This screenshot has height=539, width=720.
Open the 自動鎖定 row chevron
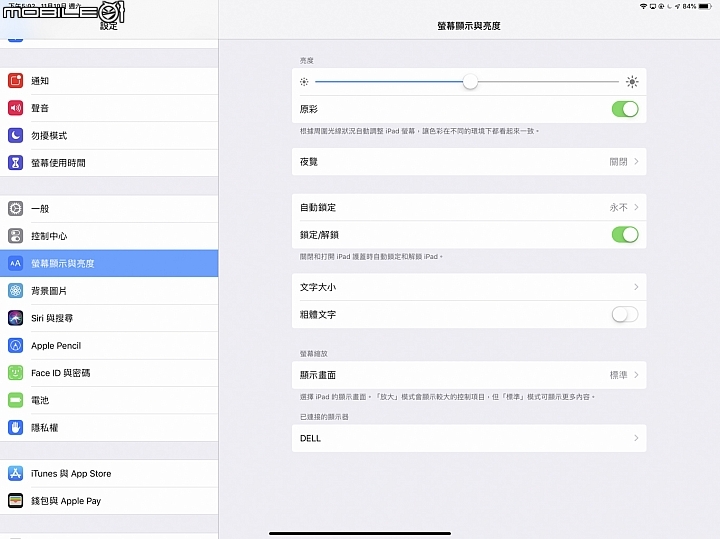pos(636,207)
